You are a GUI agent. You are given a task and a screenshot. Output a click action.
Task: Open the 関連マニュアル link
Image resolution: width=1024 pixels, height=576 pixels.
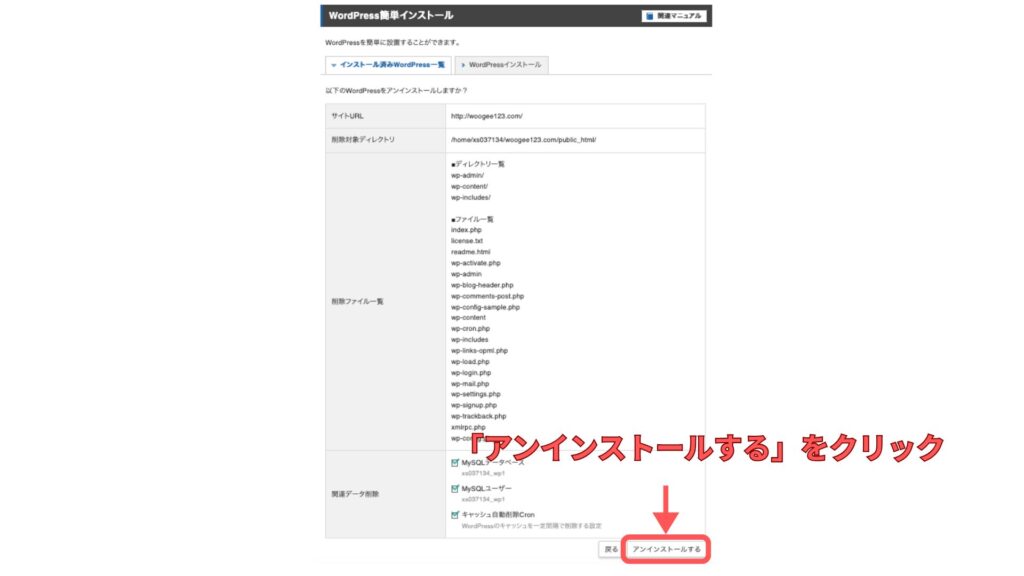tap(673, 16)
